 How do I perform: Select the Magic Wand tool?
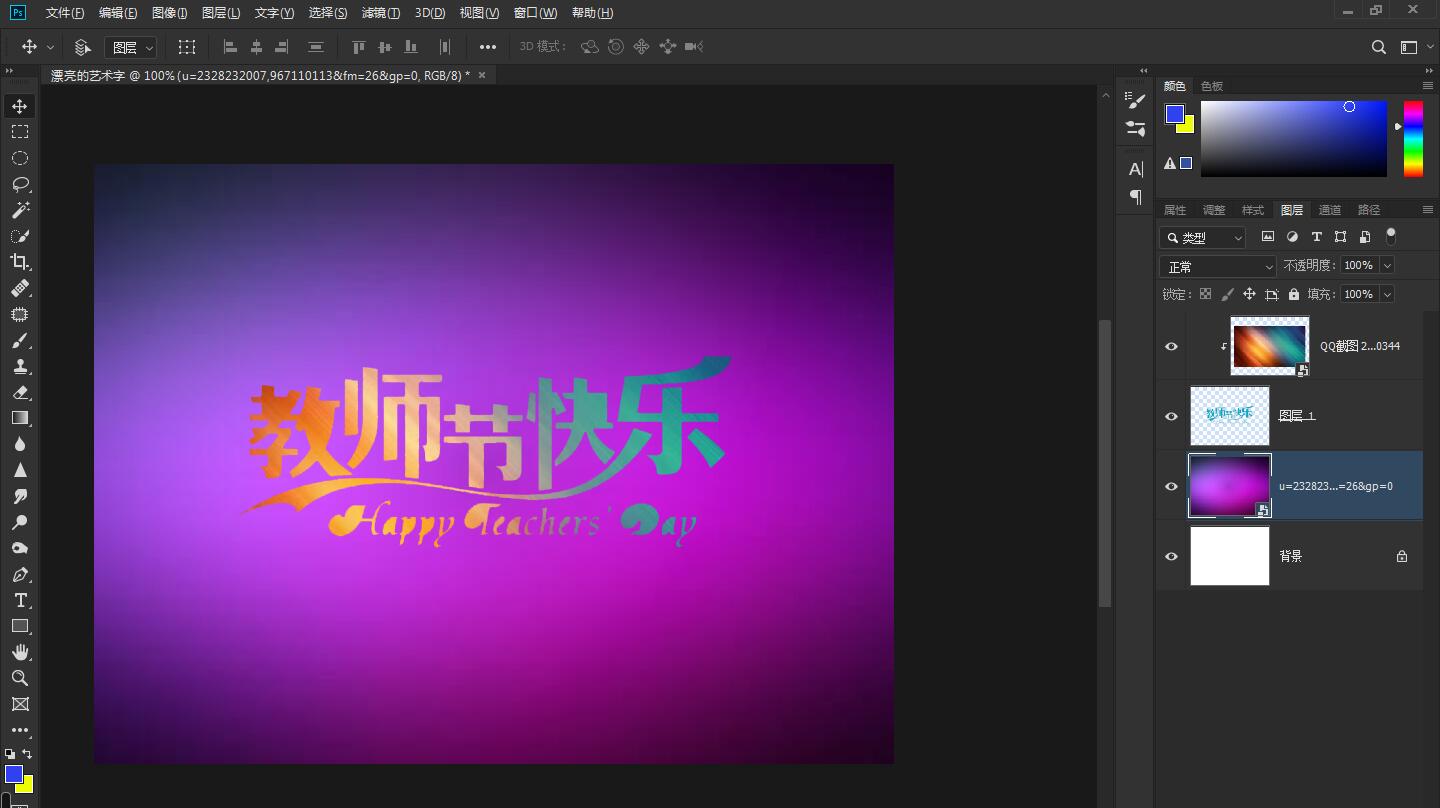tap(19, 209)
